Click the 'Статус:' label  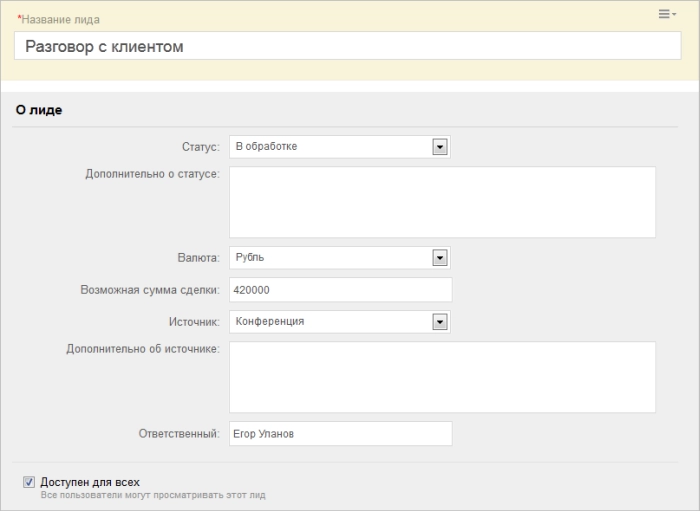coord(200,147)
